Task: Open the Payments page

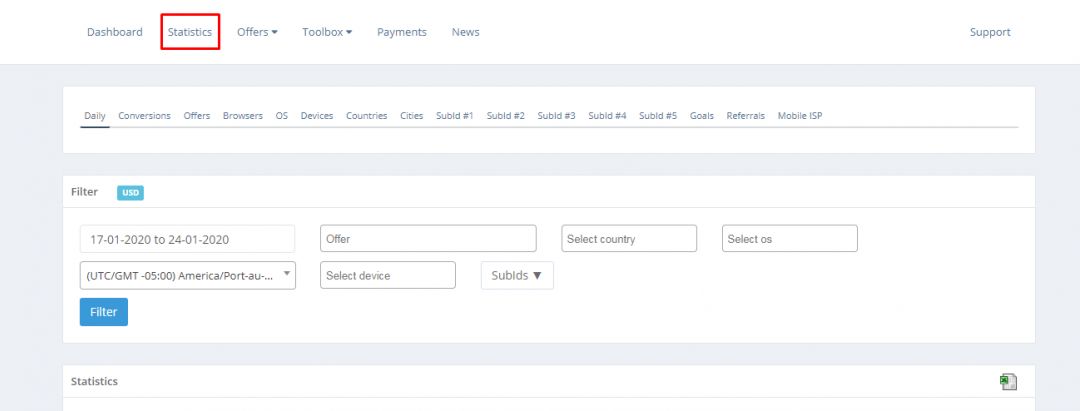Action: tap(401, 32)
